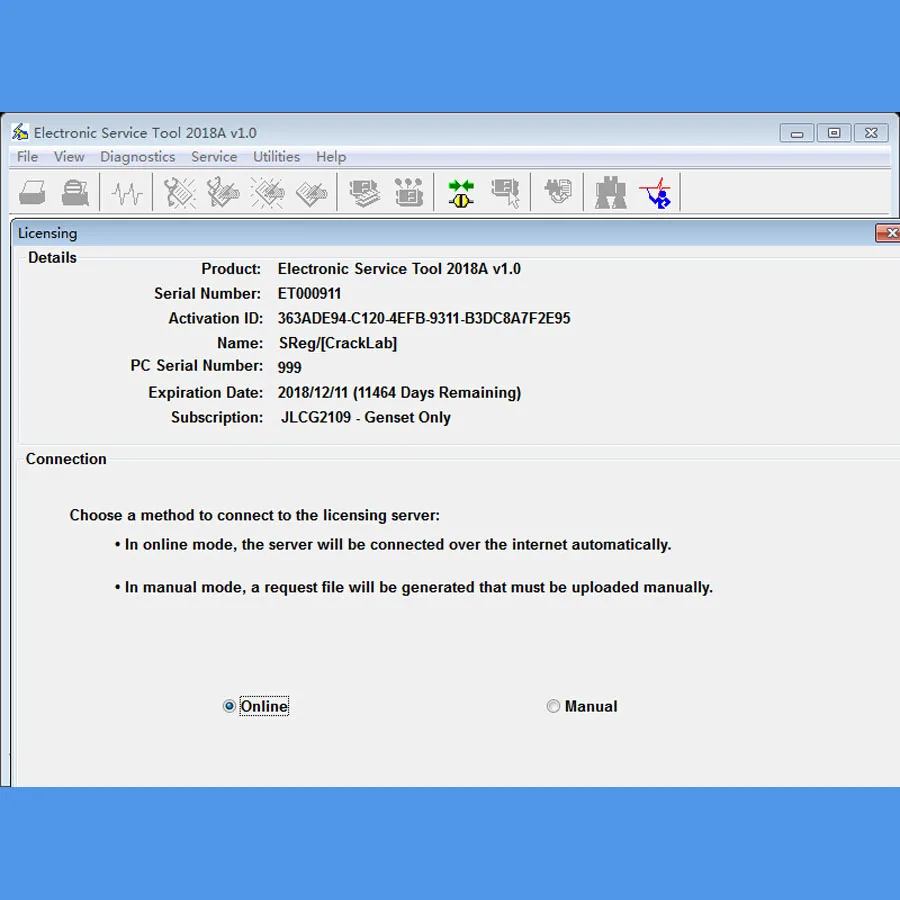The height and width of the screenshot is (900, 900).
Task: Click the Connection group heading
Action: tap(66, 459)
